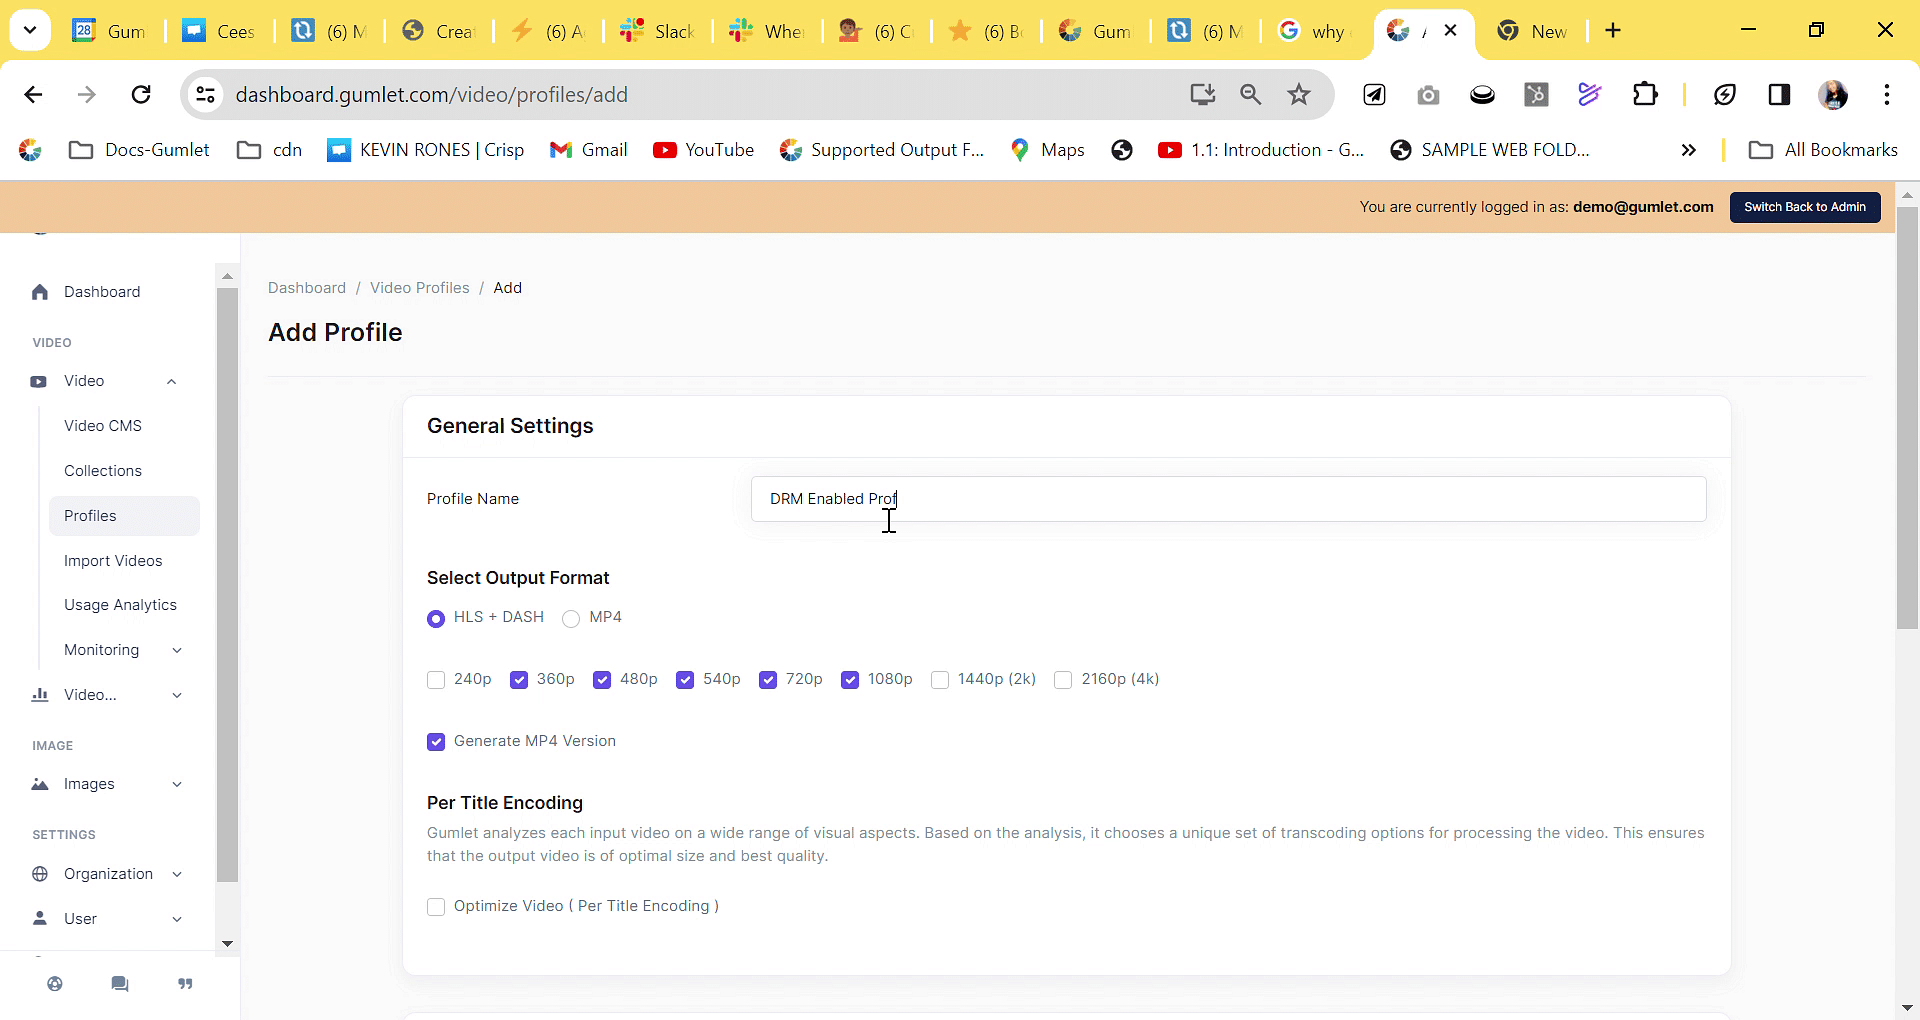Click the camera screenshot extension icon
This screenshot has width=1920, height=1020.
point(1428,95)
